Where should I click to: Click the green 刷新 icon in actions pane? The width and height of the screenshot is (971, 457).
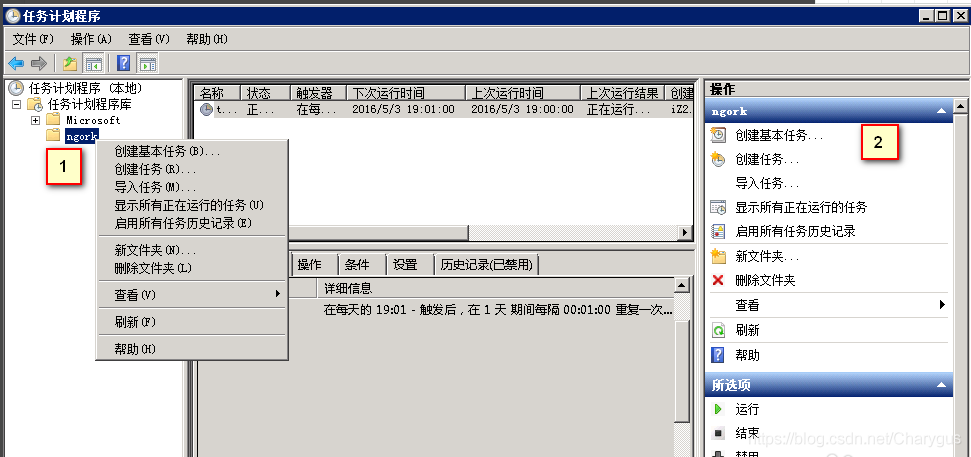(x=718, y=331)
